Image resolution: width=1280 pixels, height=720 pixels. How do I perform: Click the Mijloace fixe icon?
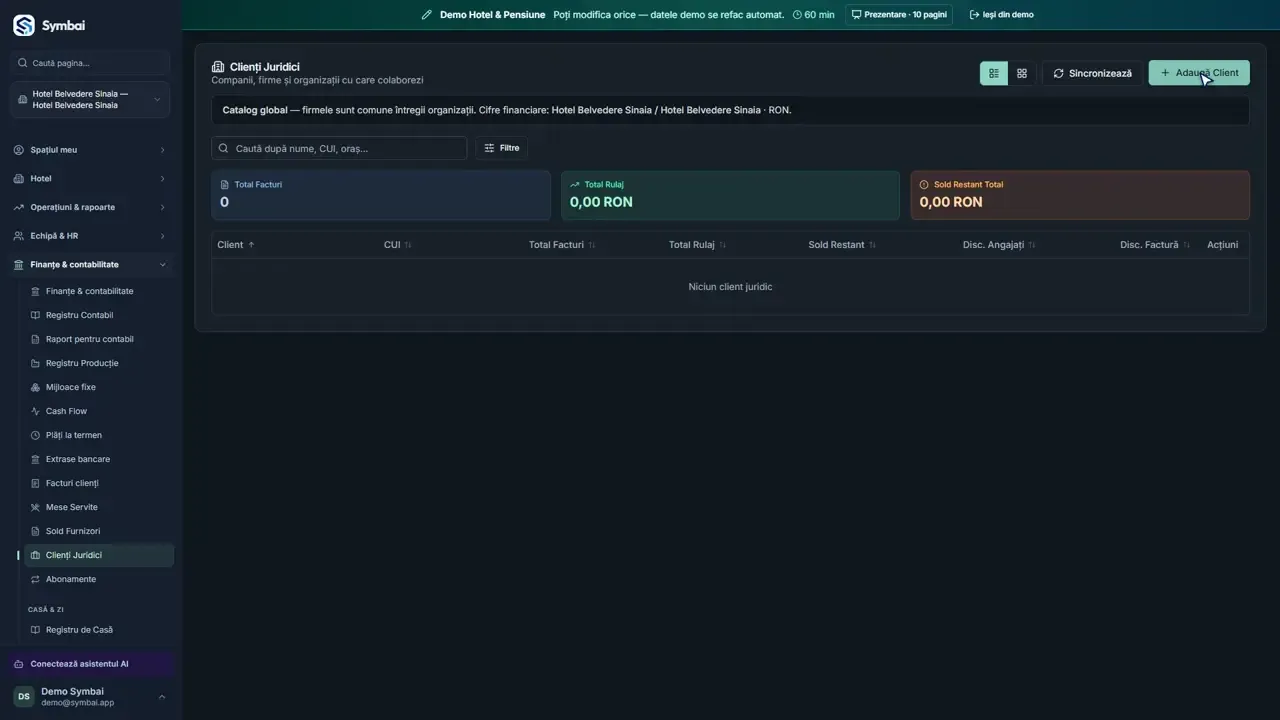click(x=35, y=387)
